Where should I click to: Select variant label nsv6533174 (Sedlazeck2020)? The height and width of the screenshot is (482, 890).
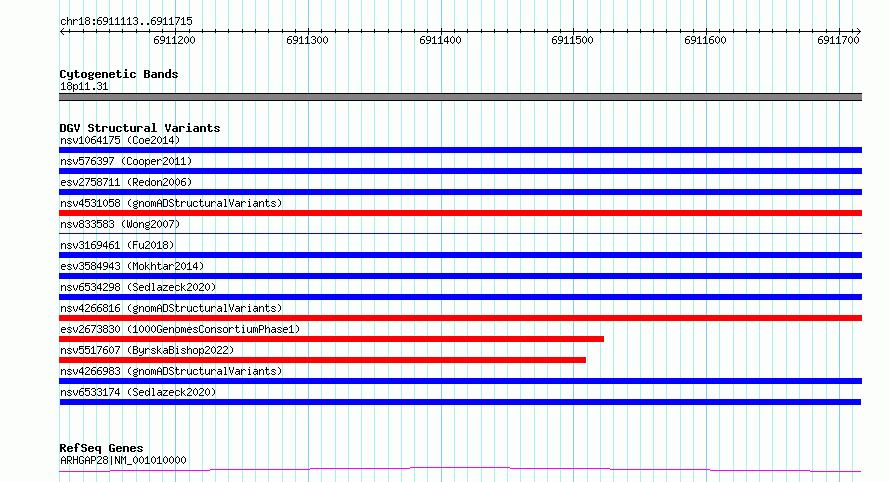coord(138,392)
